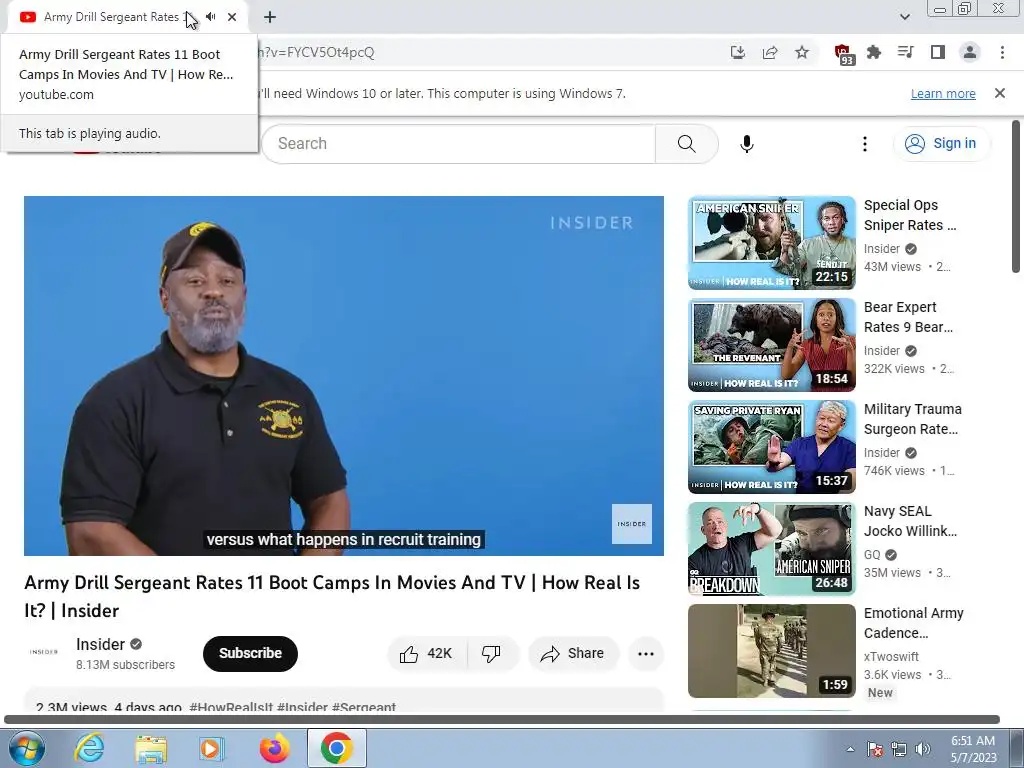
Task: Open File Explorer from taskbar
Action: pyautogui.click(x=151, y=748)
